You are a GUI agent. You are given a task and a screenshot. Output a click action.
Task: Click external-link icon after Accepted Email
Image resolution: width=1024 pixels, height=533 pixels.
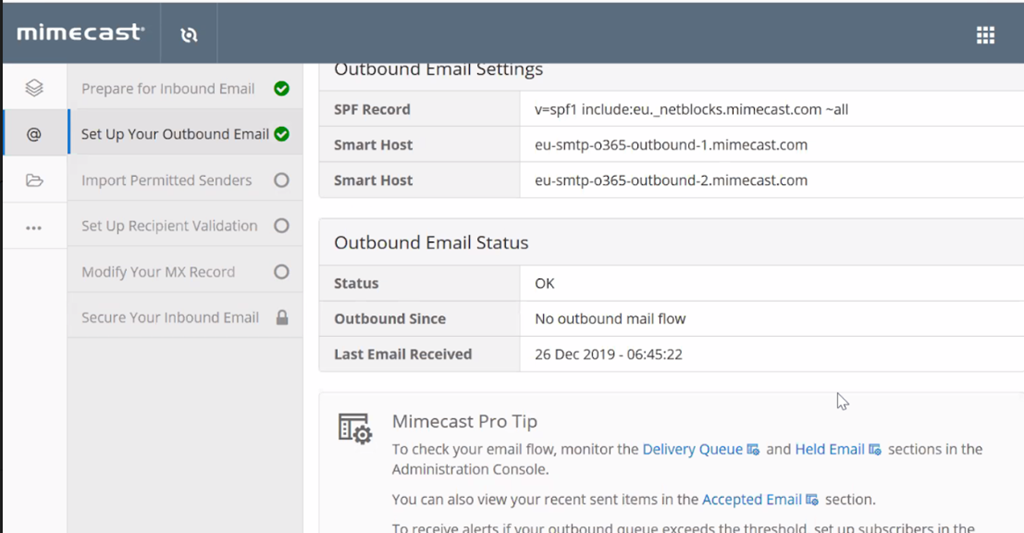click(812, 500)
